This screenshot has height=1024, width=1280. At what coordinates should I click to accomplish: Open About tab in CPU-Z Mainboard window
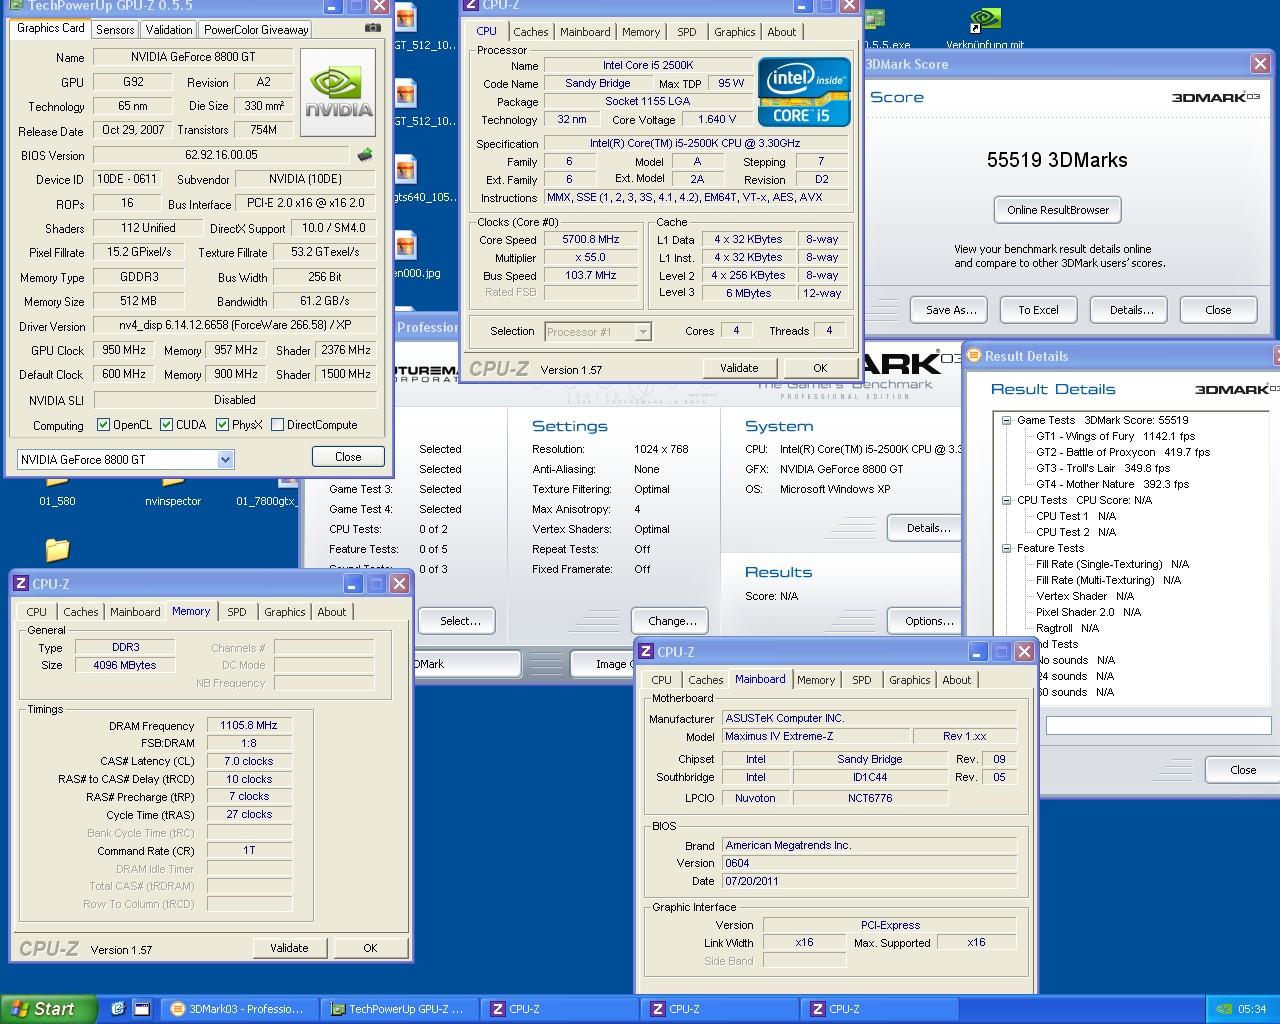[957, 680]
